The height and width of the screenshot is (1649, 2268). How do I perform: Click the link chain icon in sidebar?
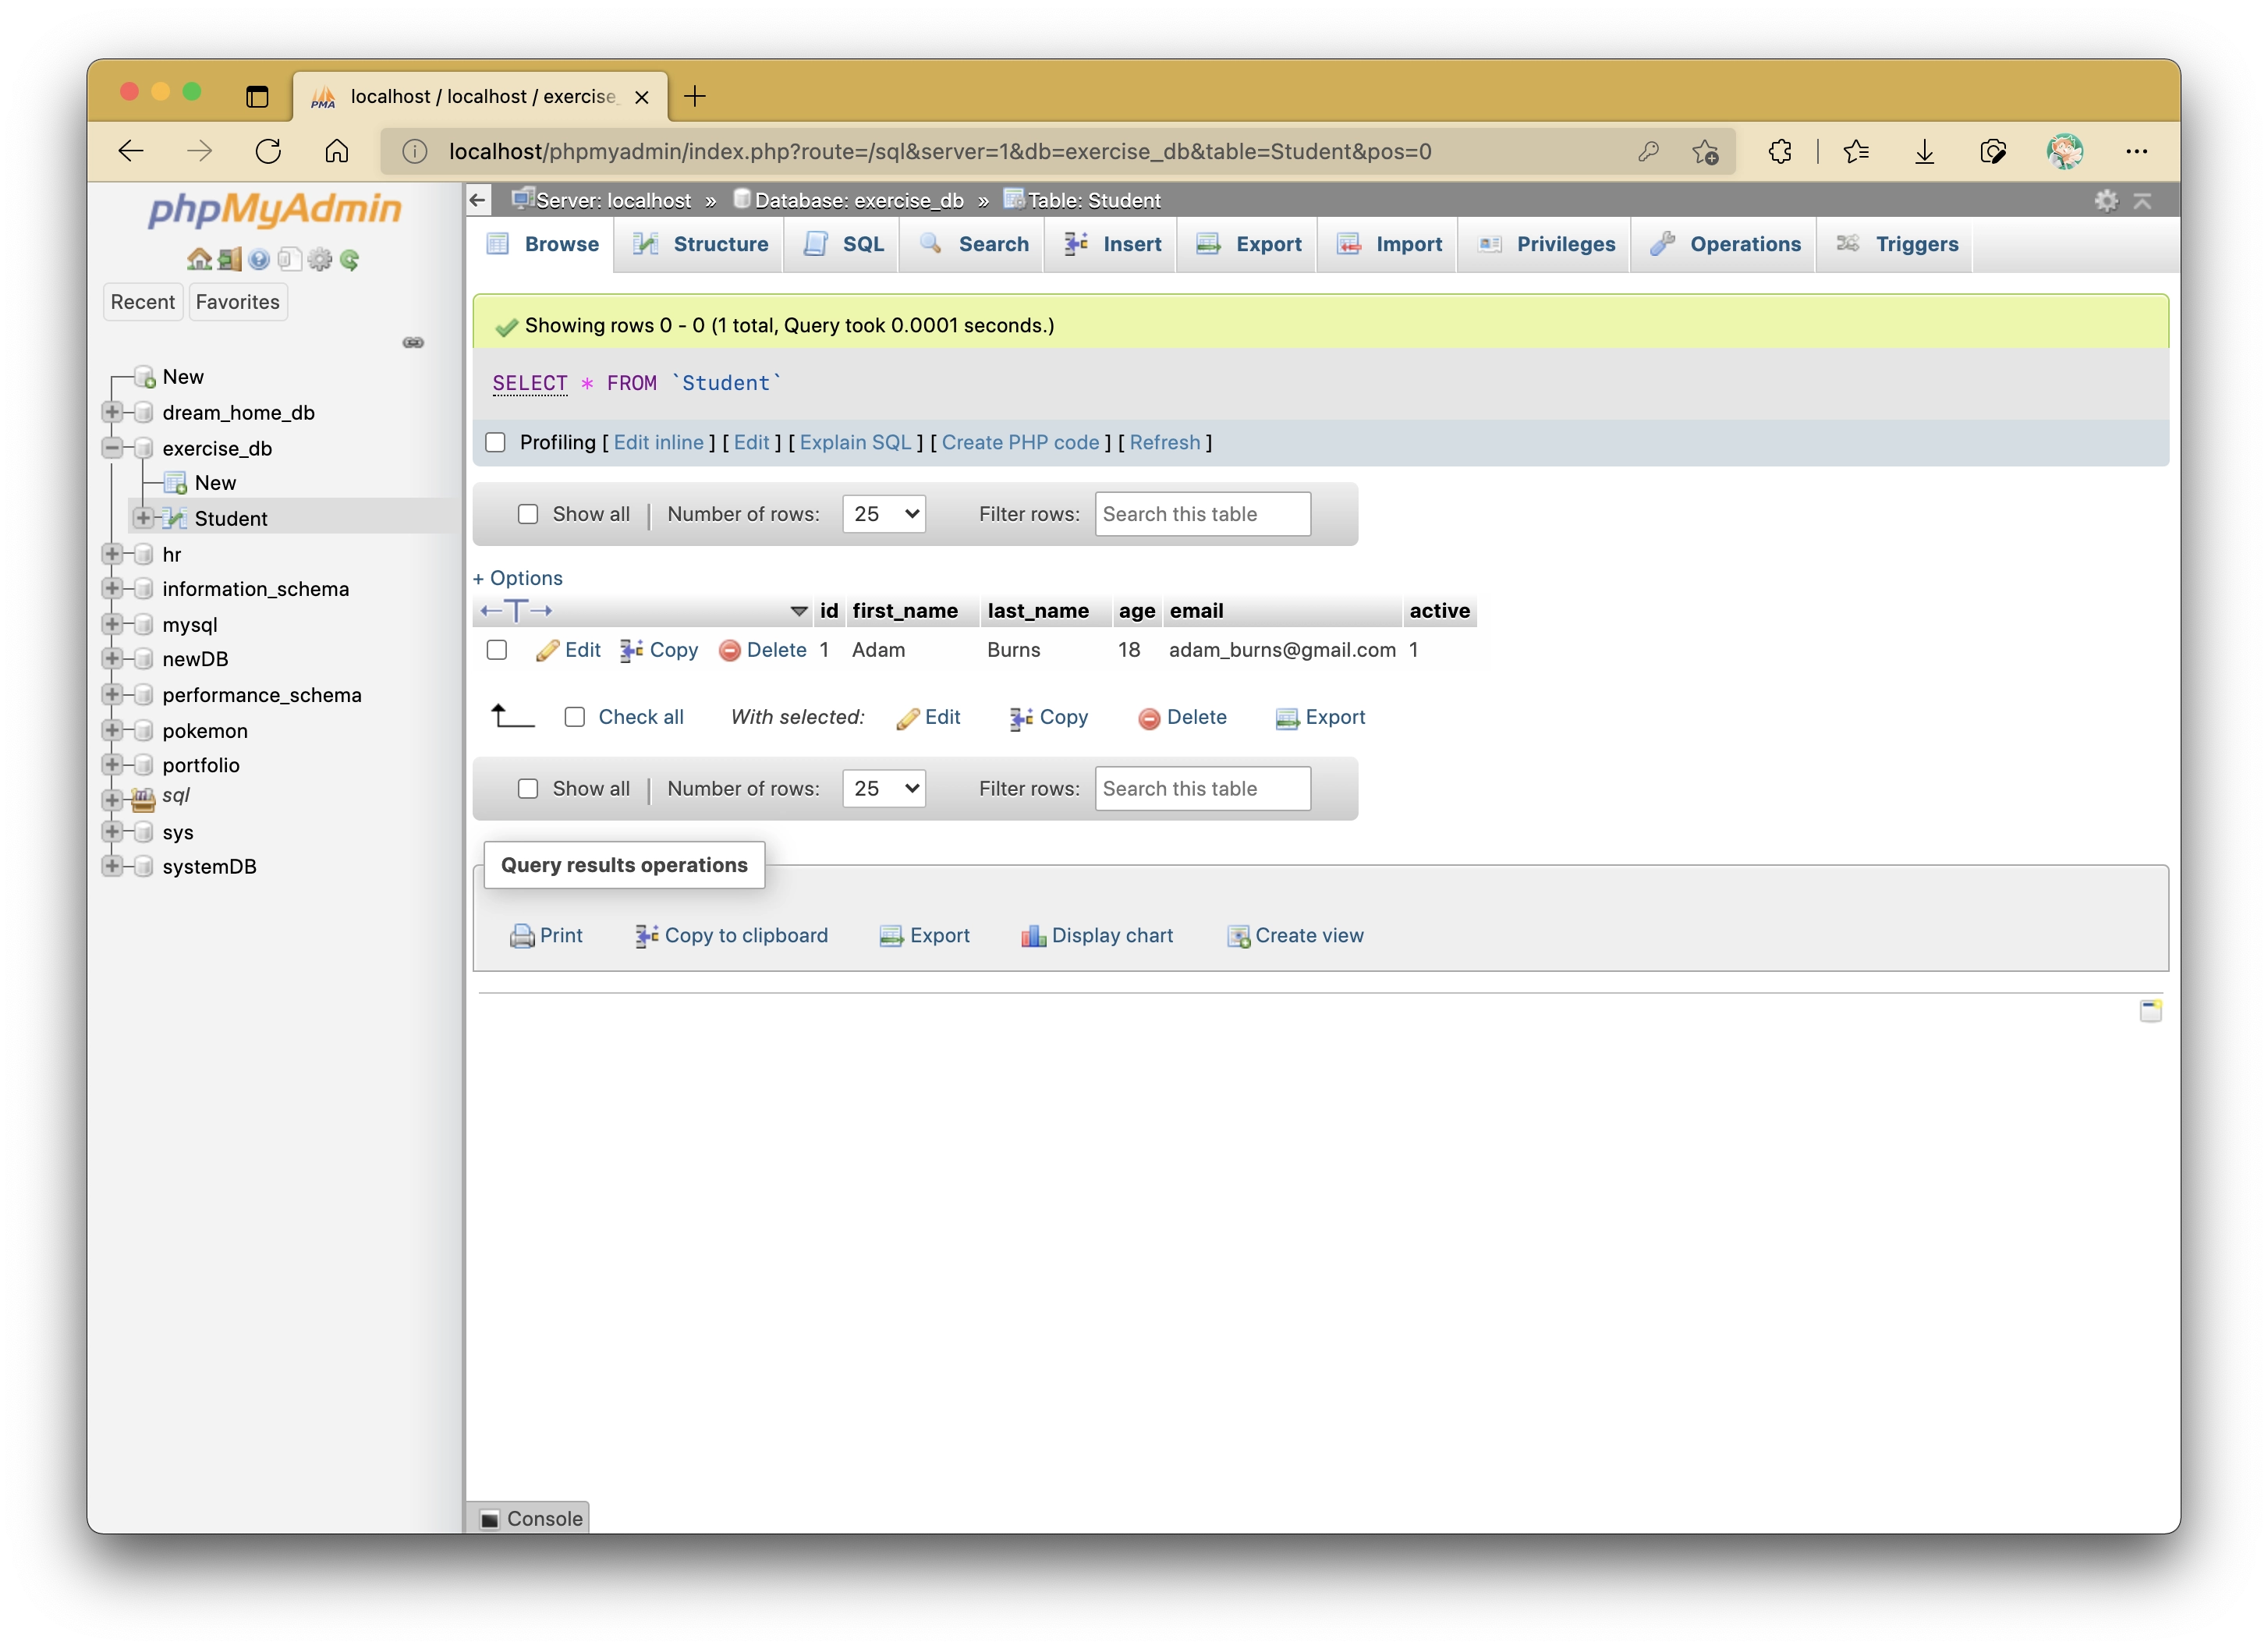413,343
